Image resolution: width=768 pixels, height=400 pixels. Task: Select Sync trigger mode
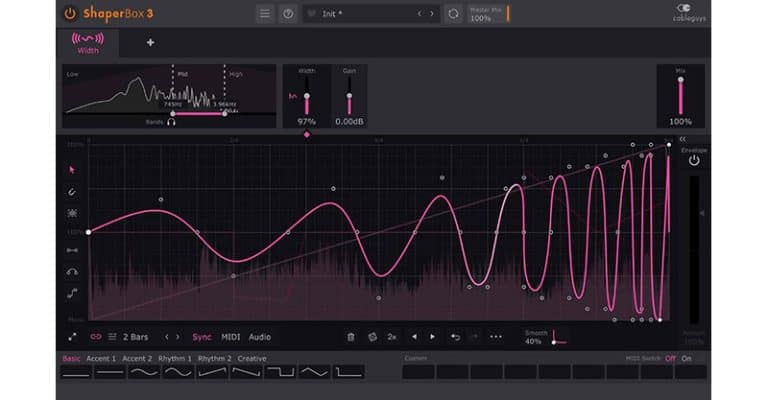(202, 337)
